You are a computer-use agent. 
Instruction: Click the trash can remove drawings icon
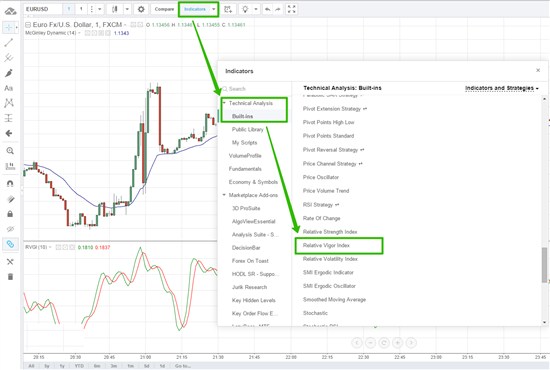point(10,277)
